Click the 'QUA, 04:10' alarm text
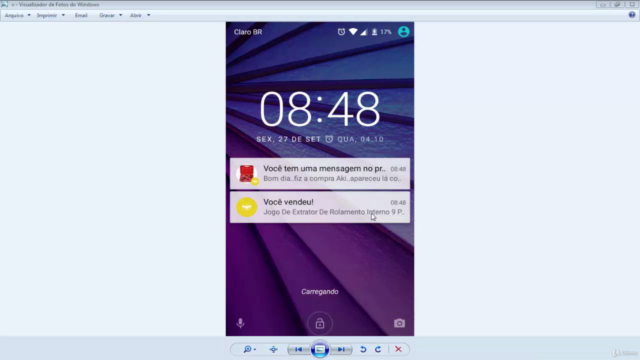This screenshot has height=360, width=640. tap(360, 139)
